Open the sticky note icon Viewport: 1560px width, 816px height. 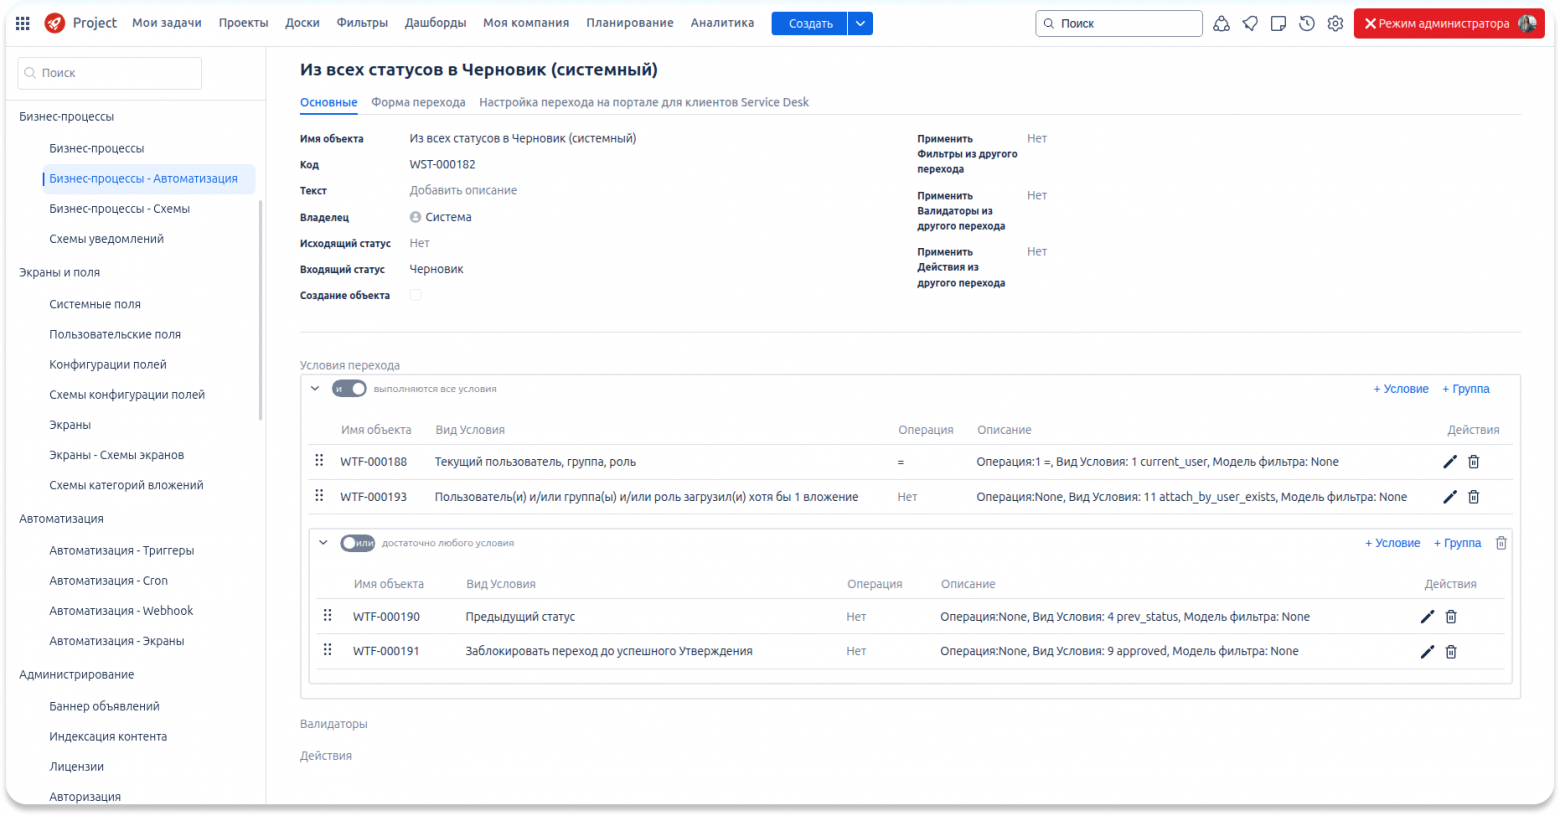1278,23
